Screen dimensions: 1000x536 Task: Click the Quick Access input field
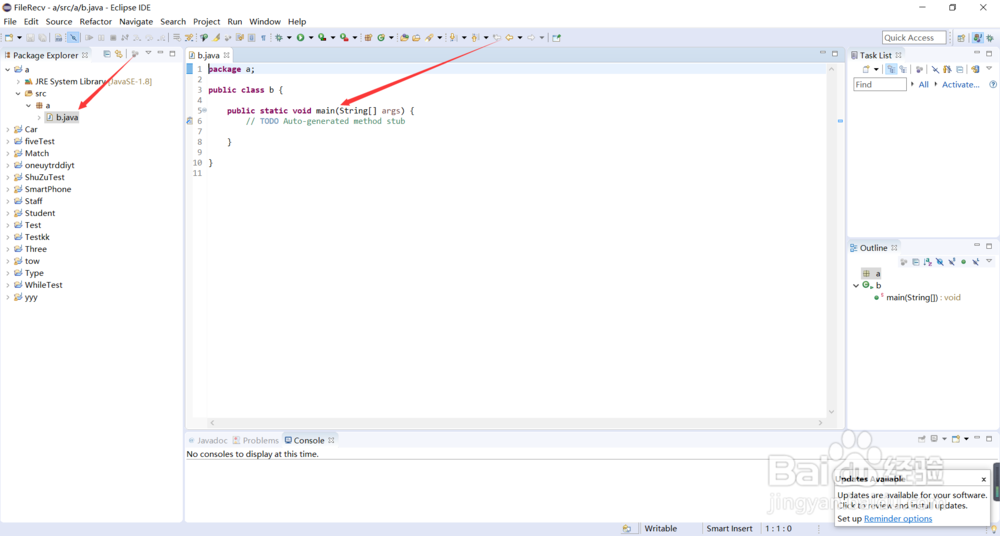pos(914,38)
